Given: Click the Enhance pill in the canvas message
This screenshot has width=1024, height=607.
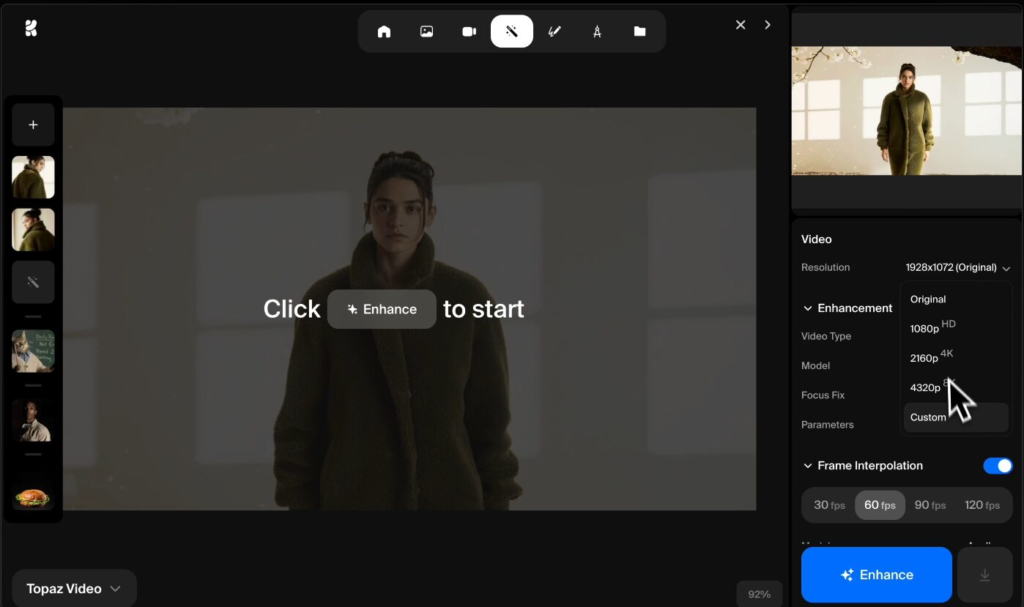Looking at the screenshot, I should (381, 309).
